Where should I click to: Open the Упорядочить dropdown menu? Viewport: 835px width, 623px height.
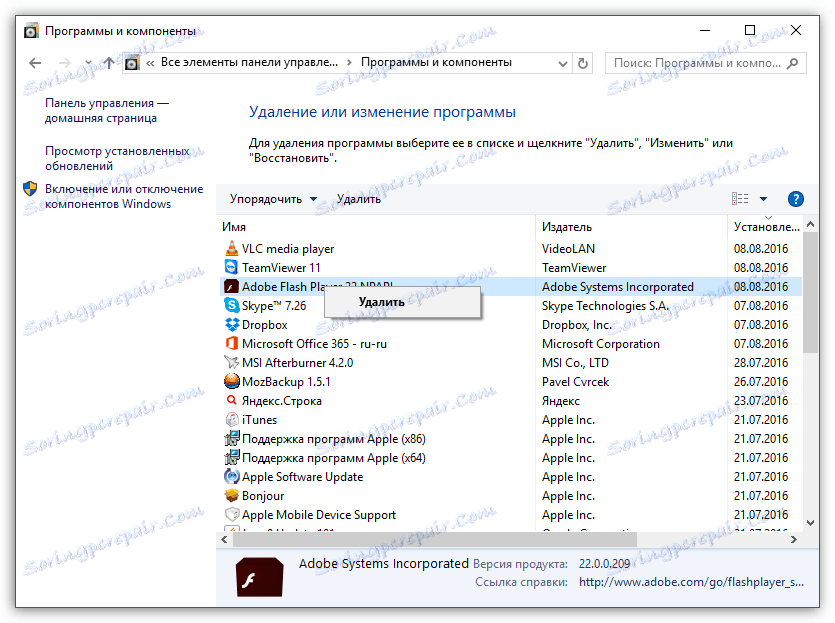[x=263, y=198]
